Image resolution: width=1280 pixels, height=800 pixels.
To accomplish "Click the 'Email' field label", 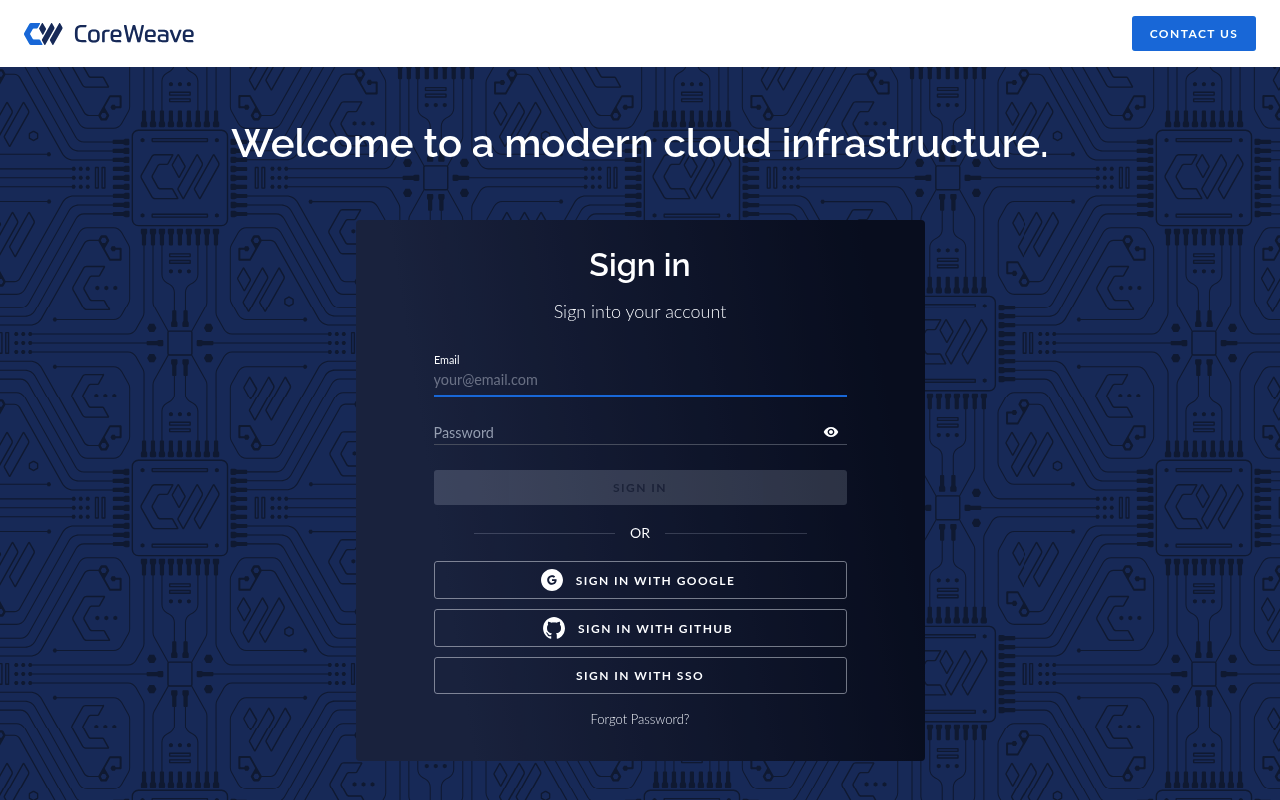I will pos(447,360).
